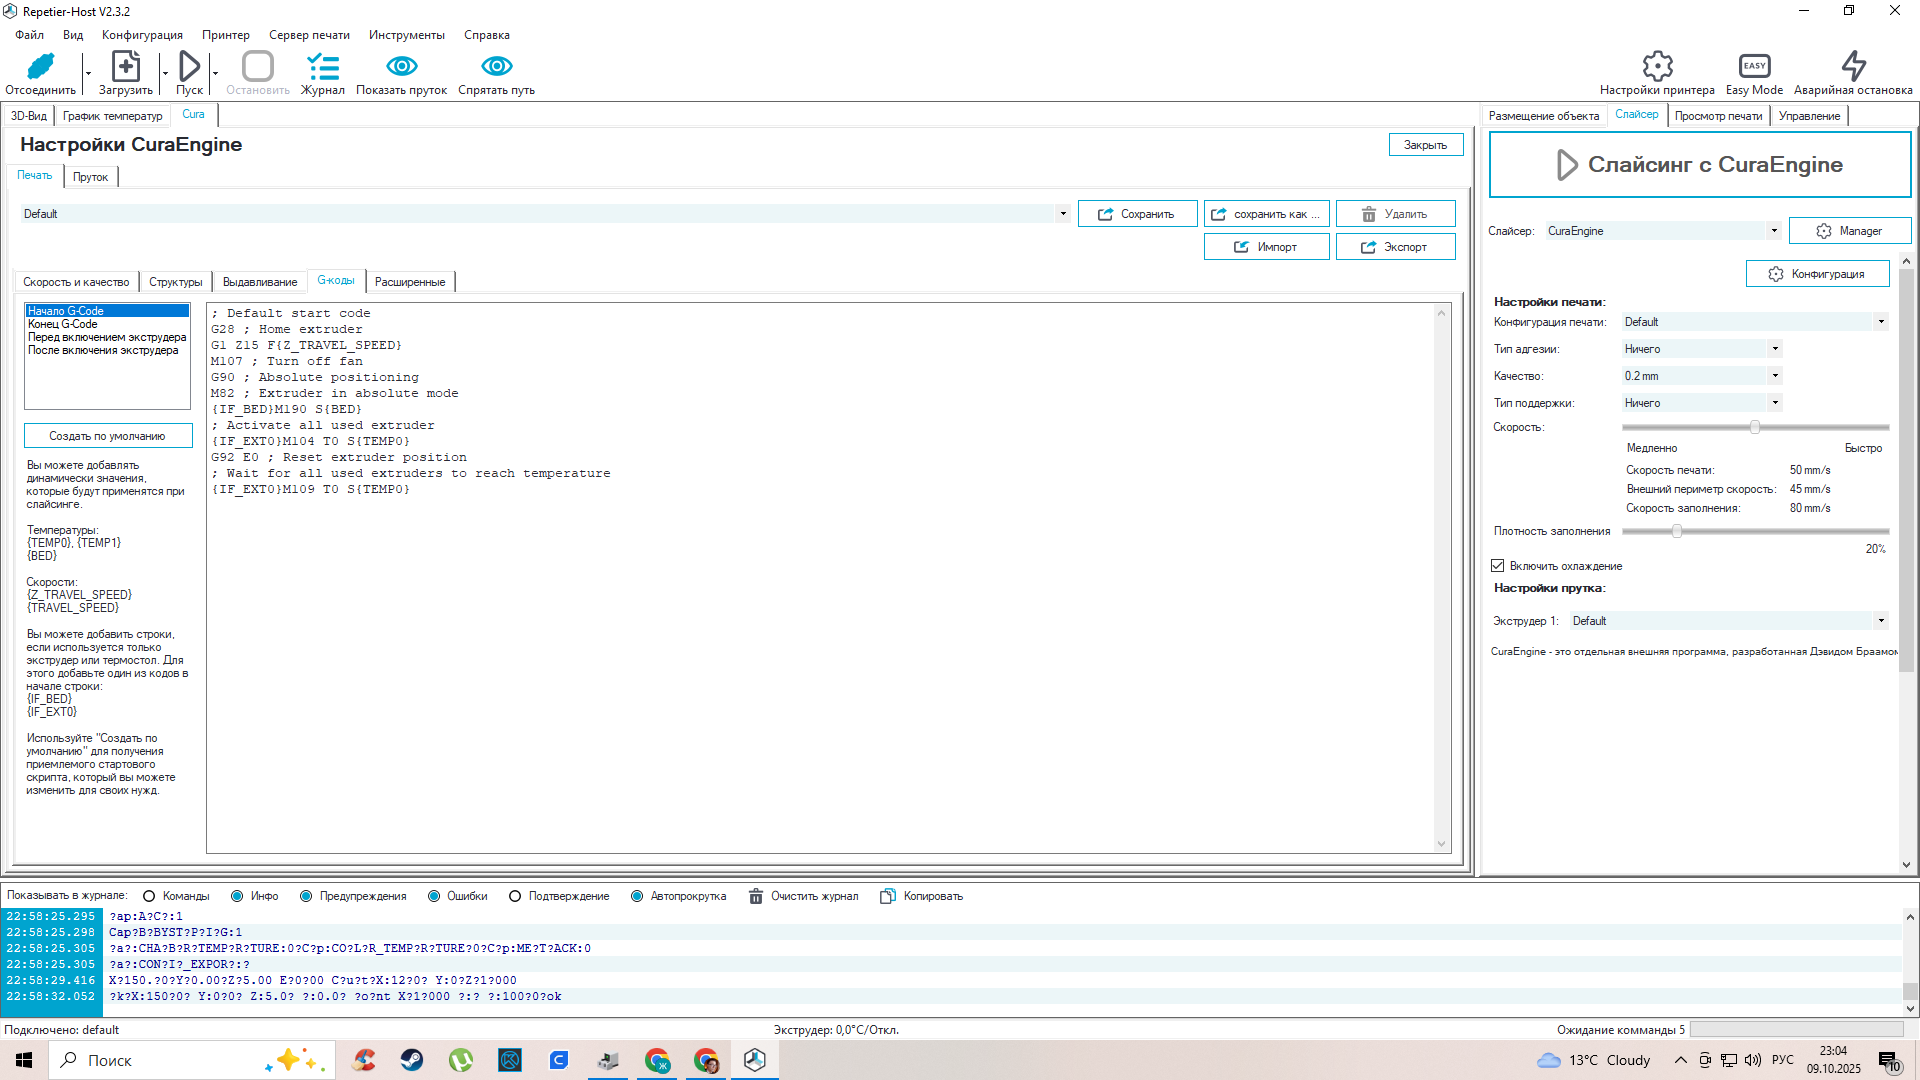The width and height of the screenshot is (1920, 1080).
Task: Enable the Команды log filter
Action: point(149,896)
